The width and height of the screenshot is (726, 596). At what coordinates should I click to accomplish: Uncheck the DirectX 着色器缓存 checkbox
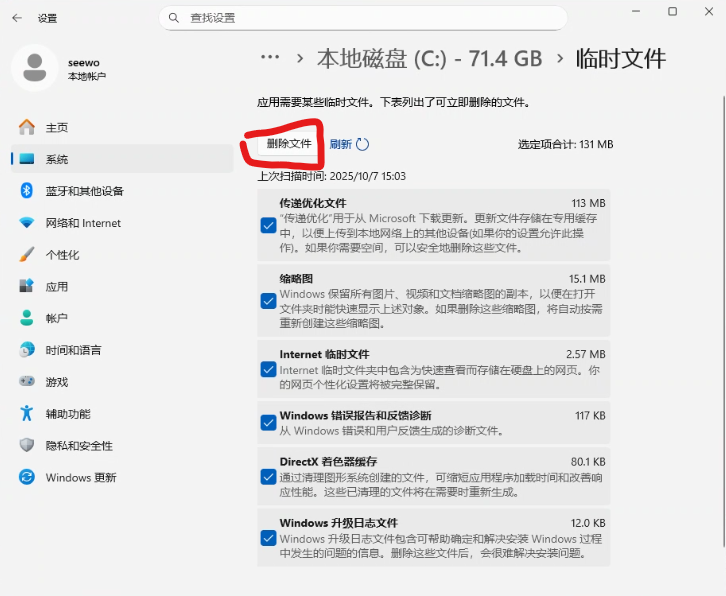[x=269, y=477]
